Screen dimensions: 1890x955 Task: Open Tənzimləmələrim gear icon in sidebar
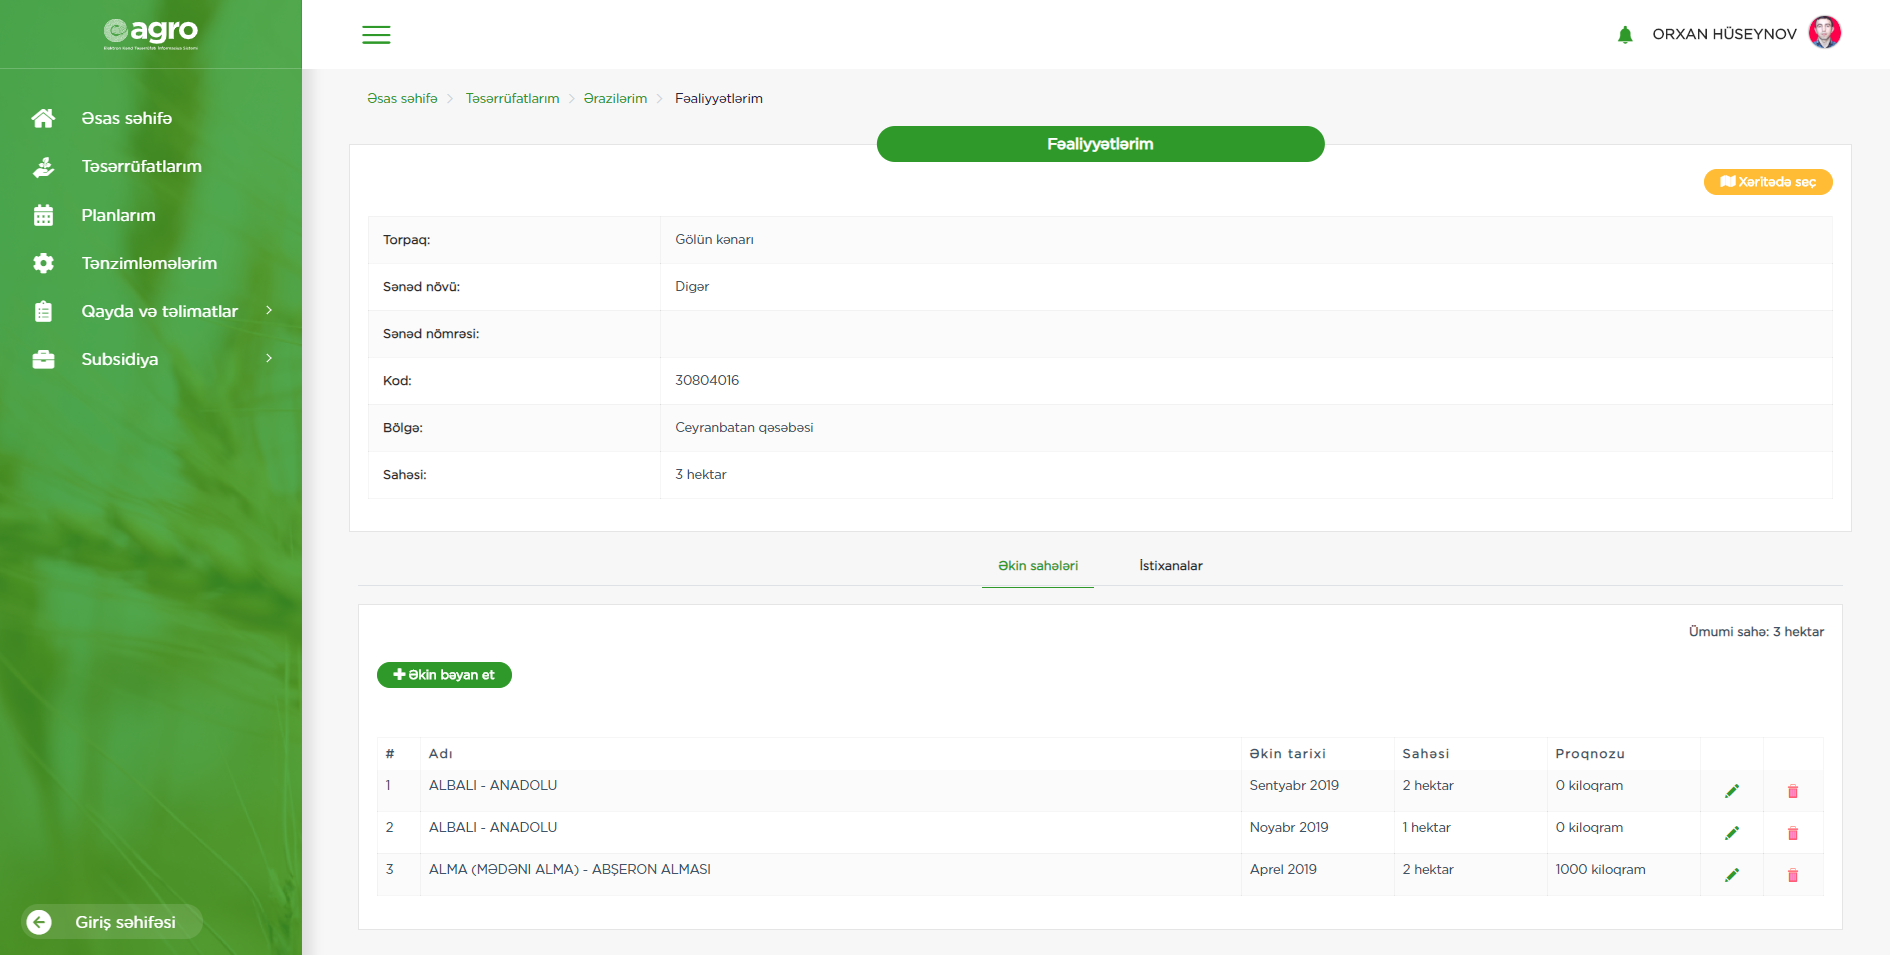coord(43,263)
